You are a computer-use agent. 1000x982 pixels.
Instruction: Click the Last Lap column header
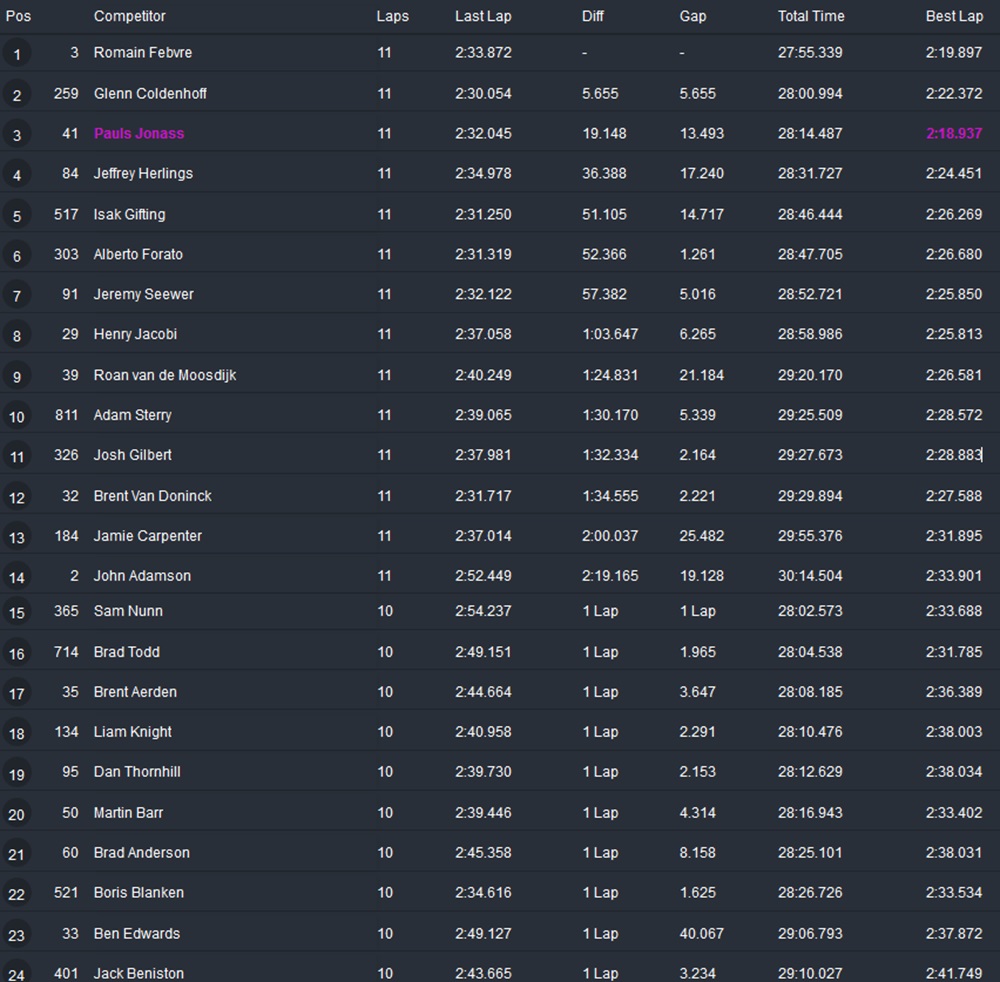[x=483, y=16]
